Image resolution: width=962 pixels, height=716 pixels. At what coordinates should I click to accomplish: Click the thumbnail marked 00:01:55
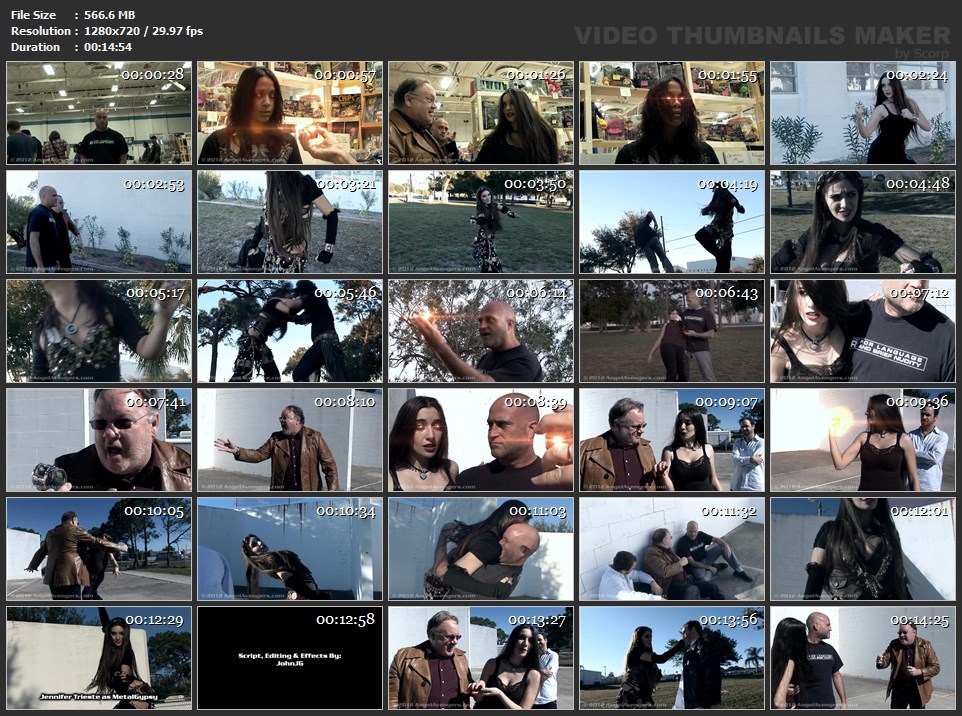672,113
